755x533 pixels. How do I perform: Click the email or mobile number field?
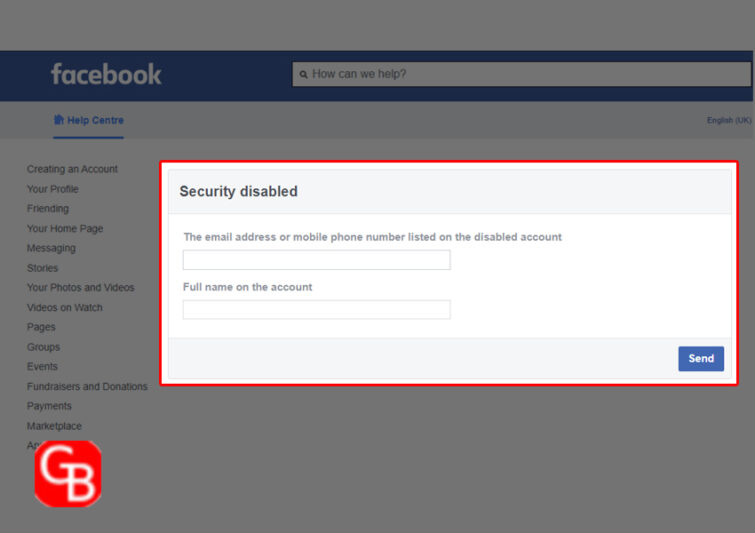click(x=316, y=260)
